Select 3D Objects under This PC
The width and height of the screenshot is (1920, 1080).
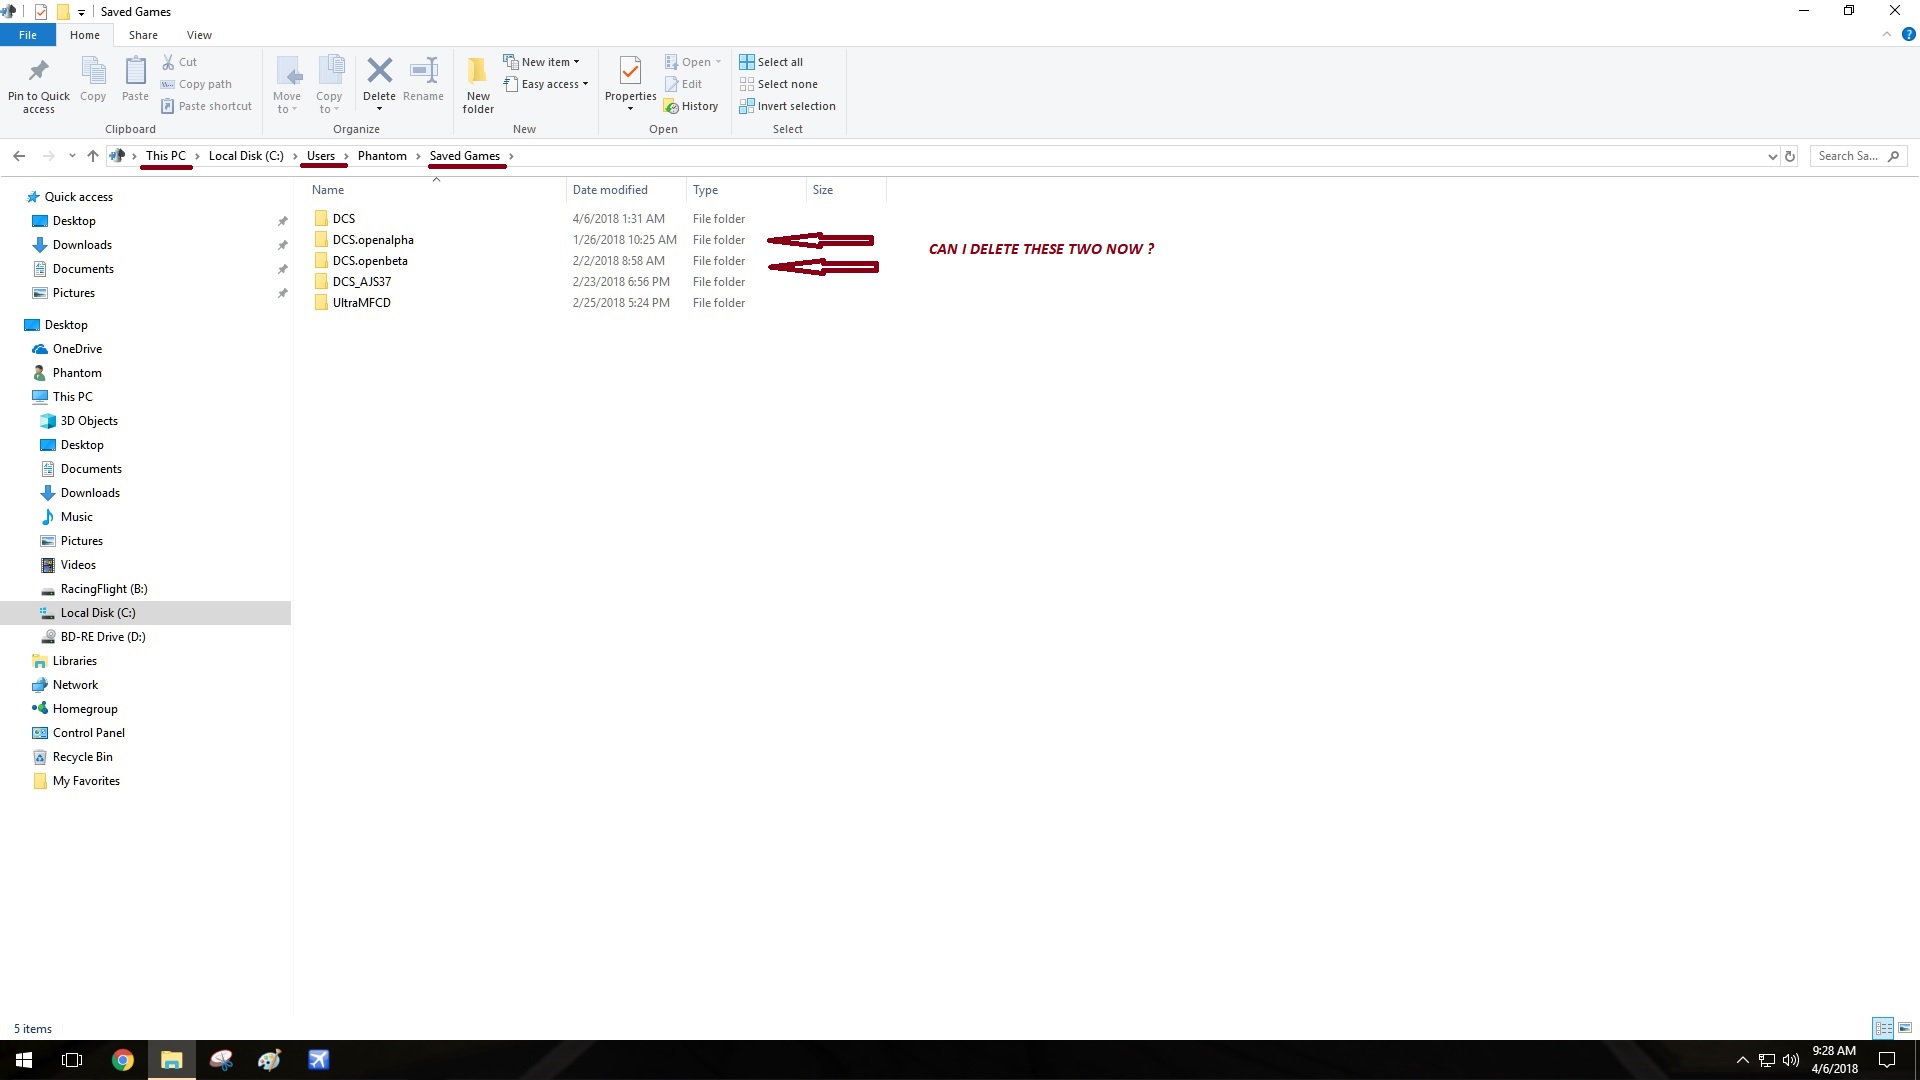coord(89,421)
